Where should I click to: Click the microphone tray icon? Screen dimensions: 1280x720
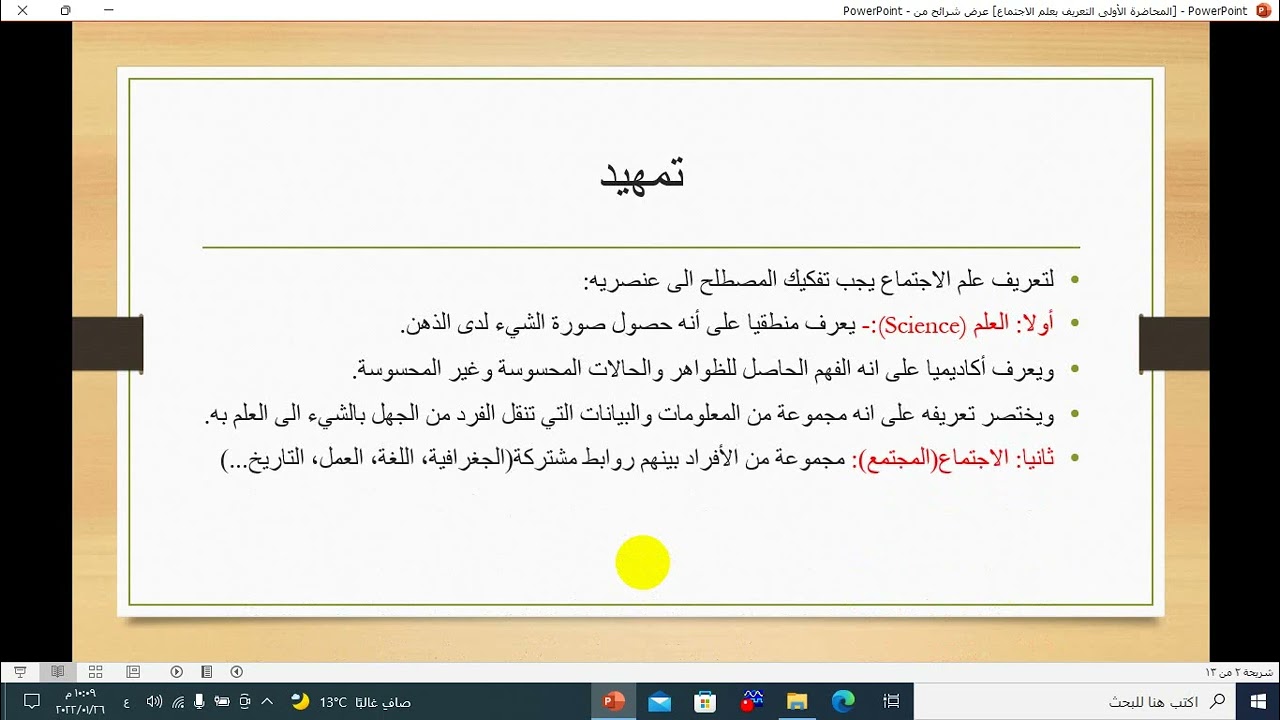point(200,702)
